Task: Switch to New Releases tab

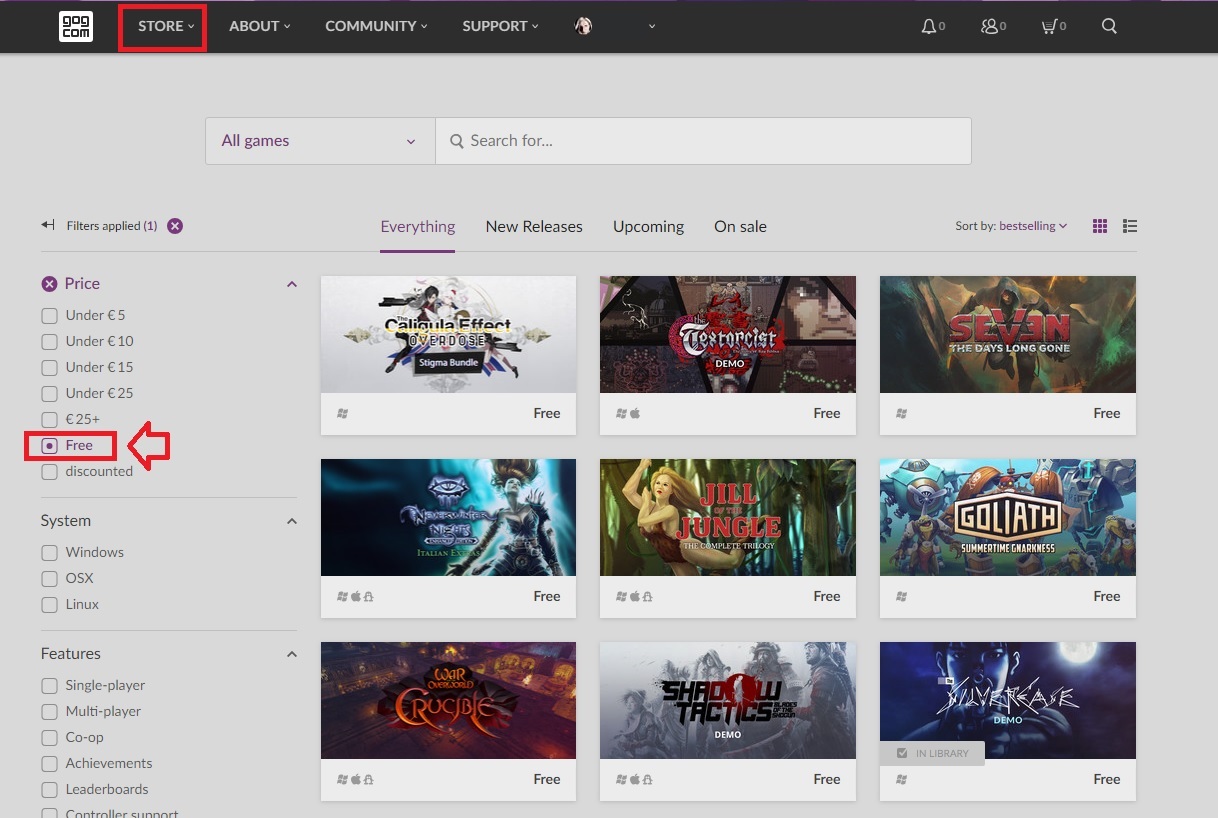Action: [534, 227]
